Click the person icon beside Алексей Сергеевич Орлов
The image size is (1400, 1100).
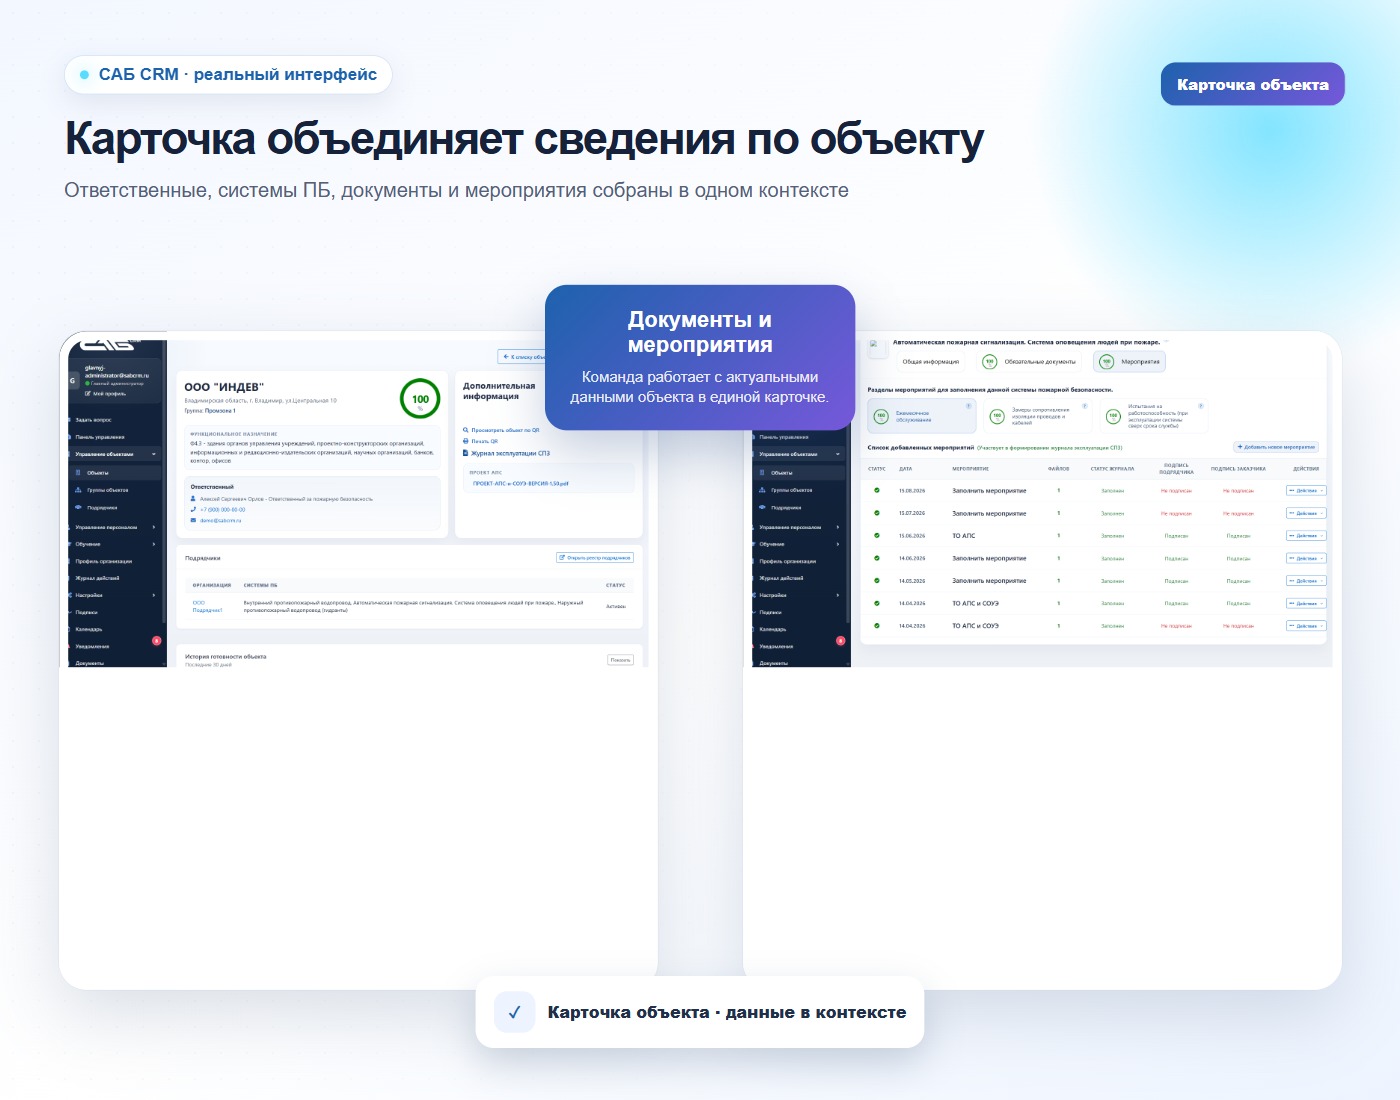point(194,498)
